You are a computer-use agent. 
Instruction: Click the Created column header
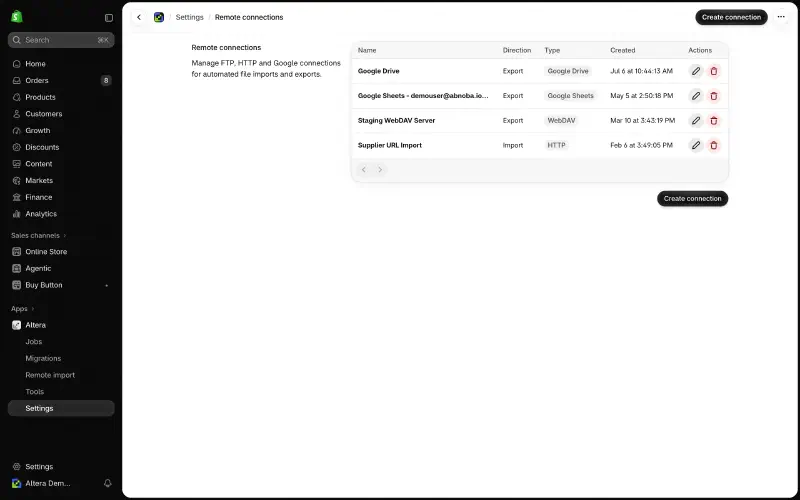coord(622,51)
